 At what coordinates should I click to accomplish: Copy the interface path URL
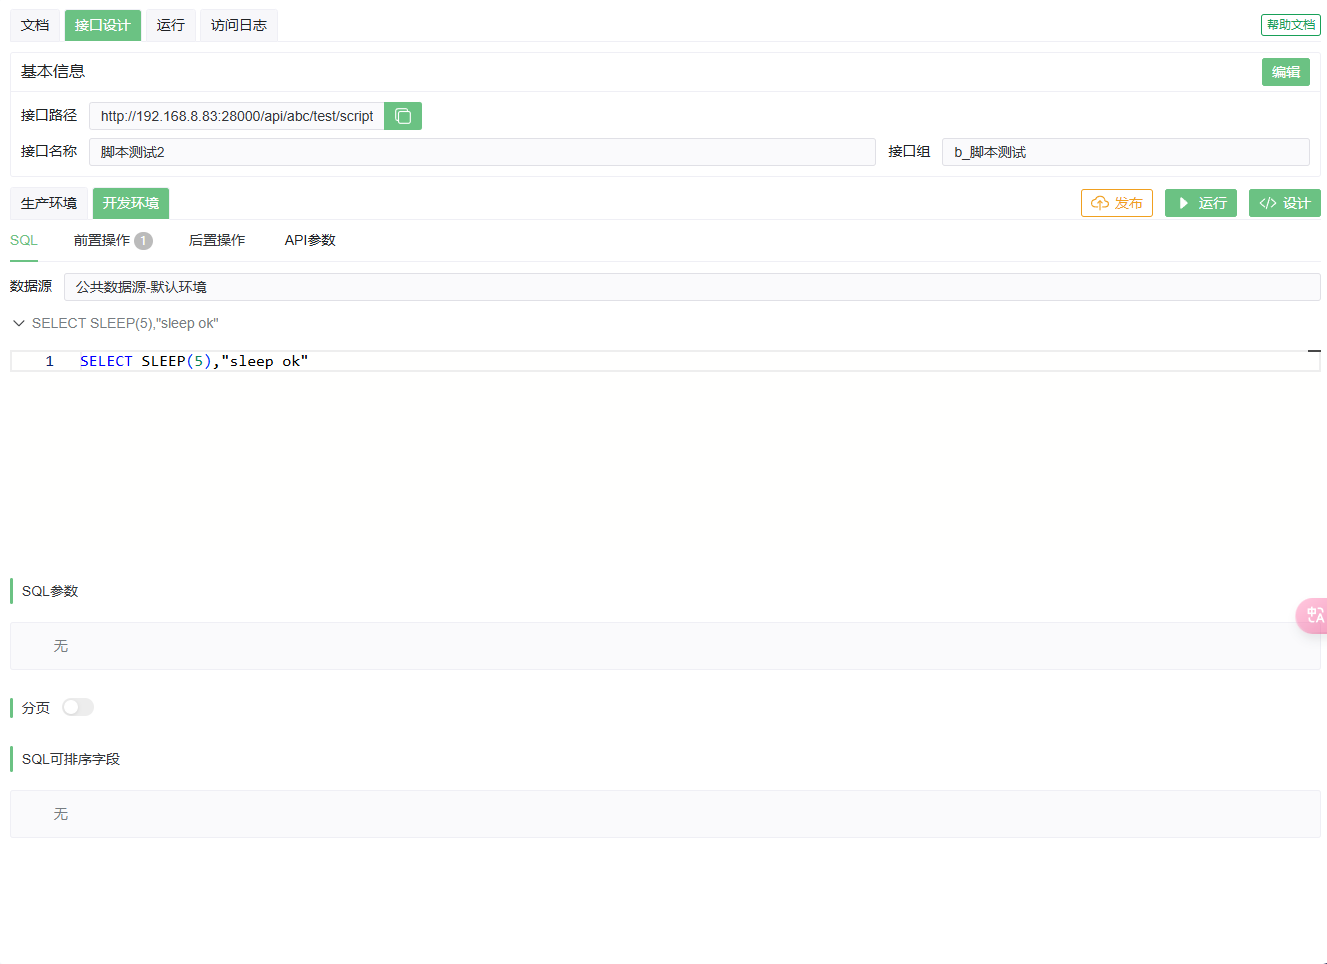[x=403, y=116]
